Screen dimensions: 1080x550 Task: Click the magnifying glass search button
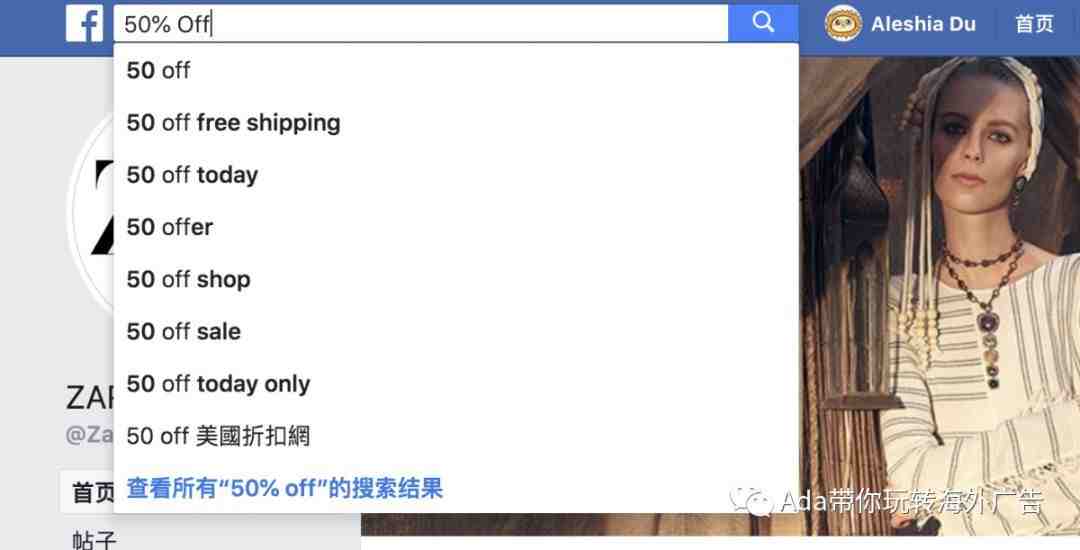[763, 23]
